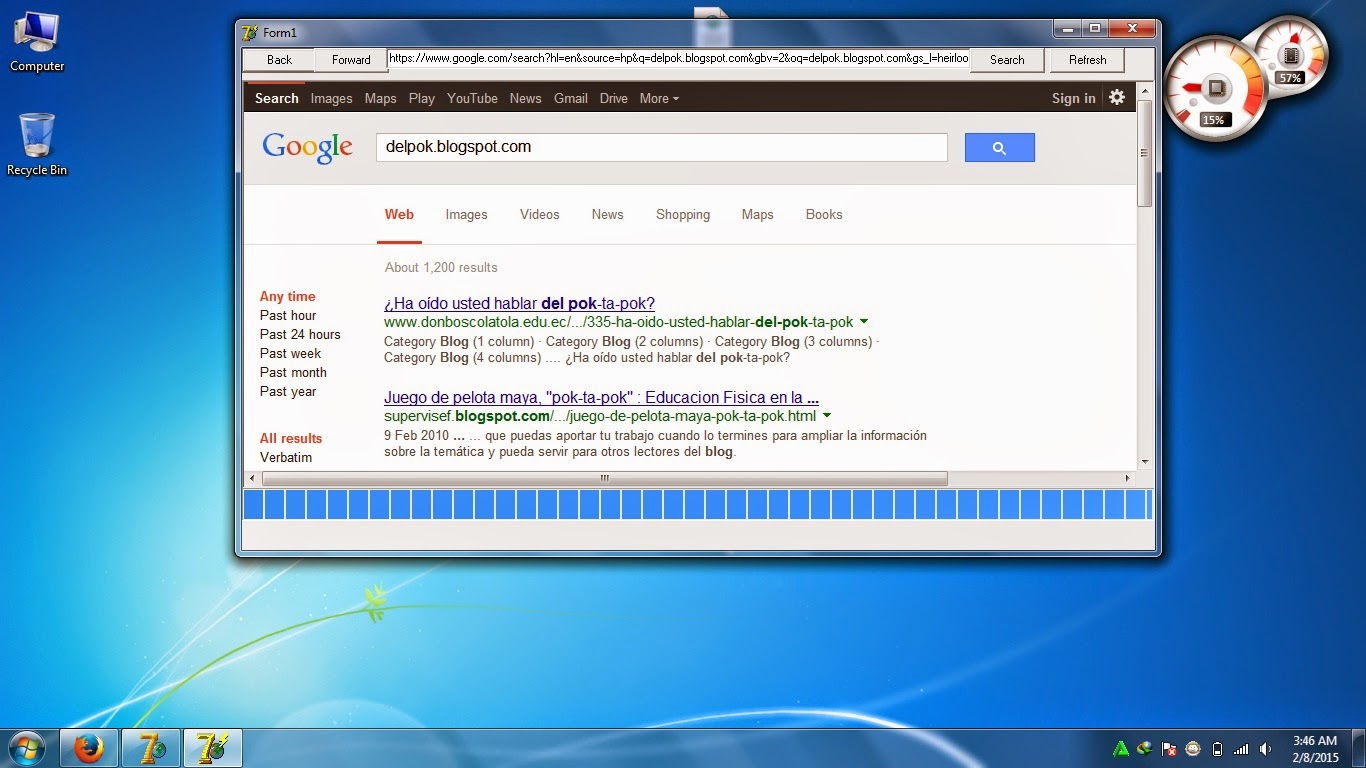Viewport: 1366px width, 768px height.
Task: Click the vertical page scrollbar thumb
Action: [1145, 153]
